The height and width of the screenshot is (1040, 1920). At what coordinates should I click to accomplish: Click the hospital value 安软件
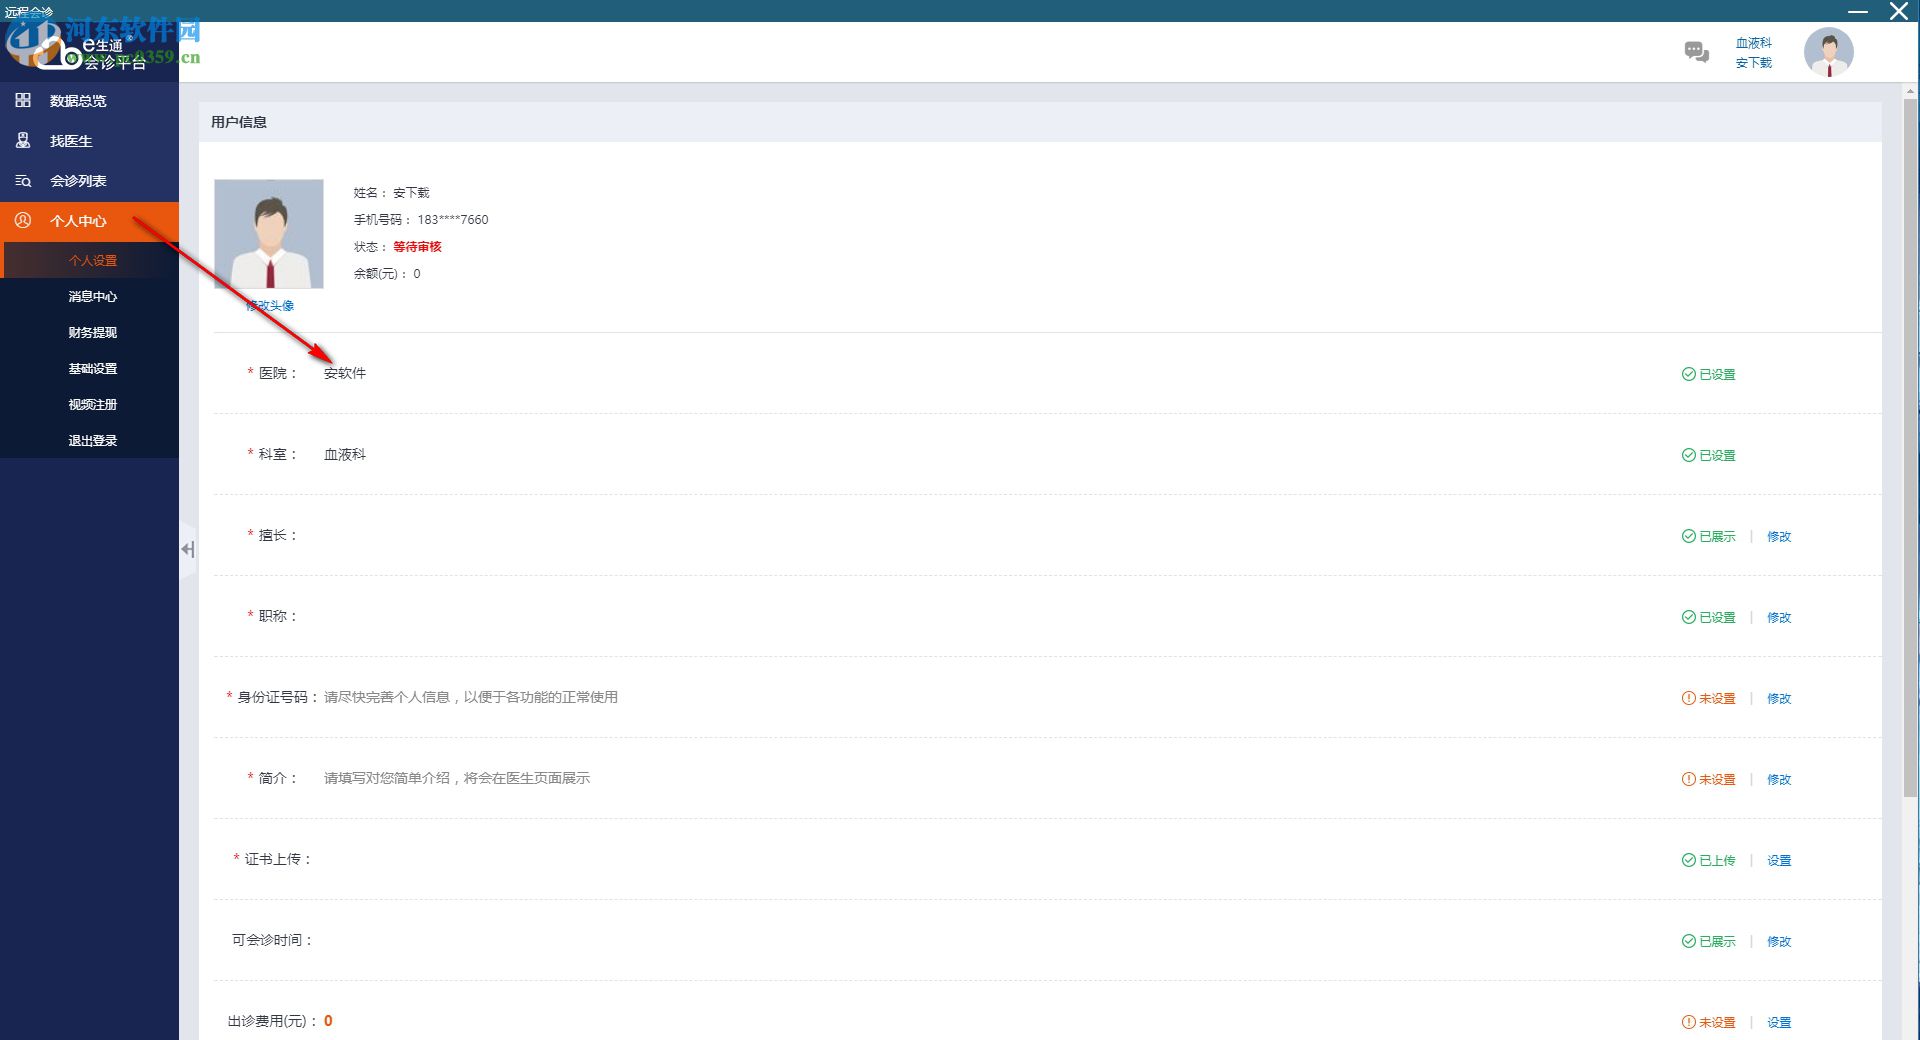point(345,373)
